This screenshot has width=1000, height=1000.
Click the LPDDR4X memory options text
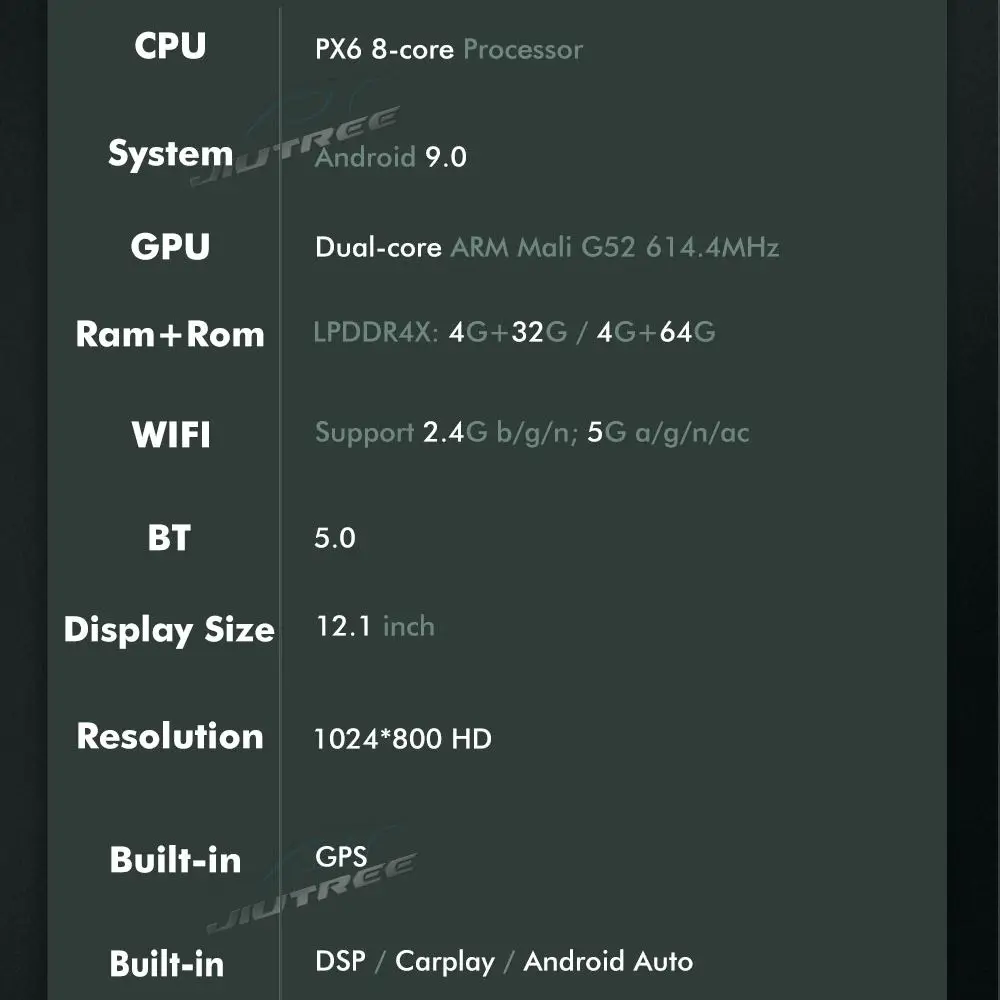tap(514, 333)
